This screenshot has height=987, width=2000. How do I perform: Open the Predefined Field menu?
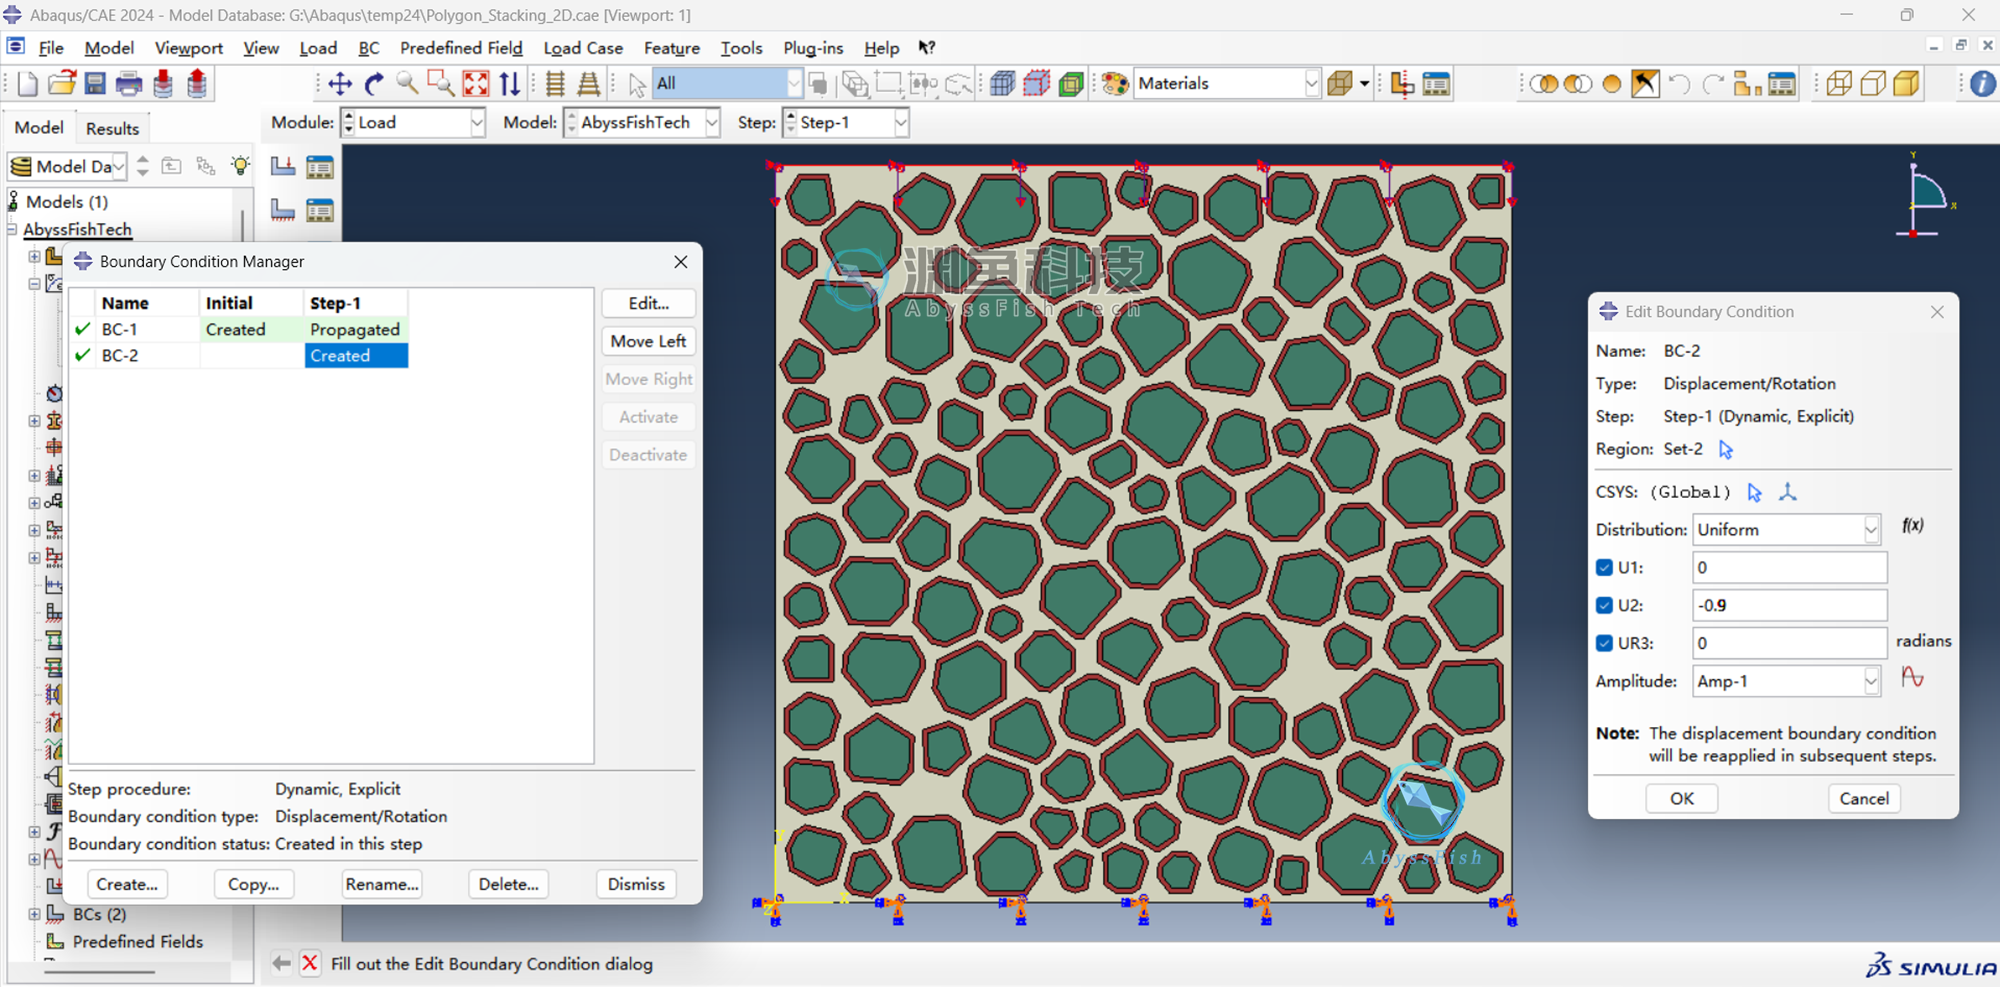461,48
